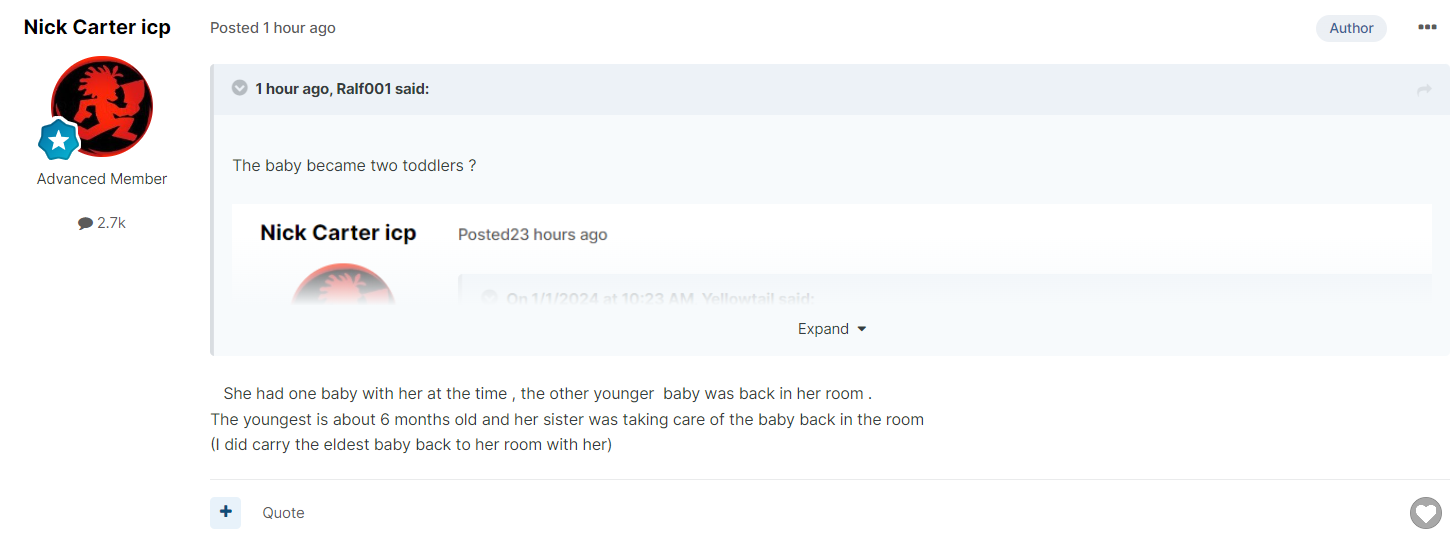The image size is (1455, 541).
Task: Open the Nick Carter icp profile name at top left
Action: 97,27
